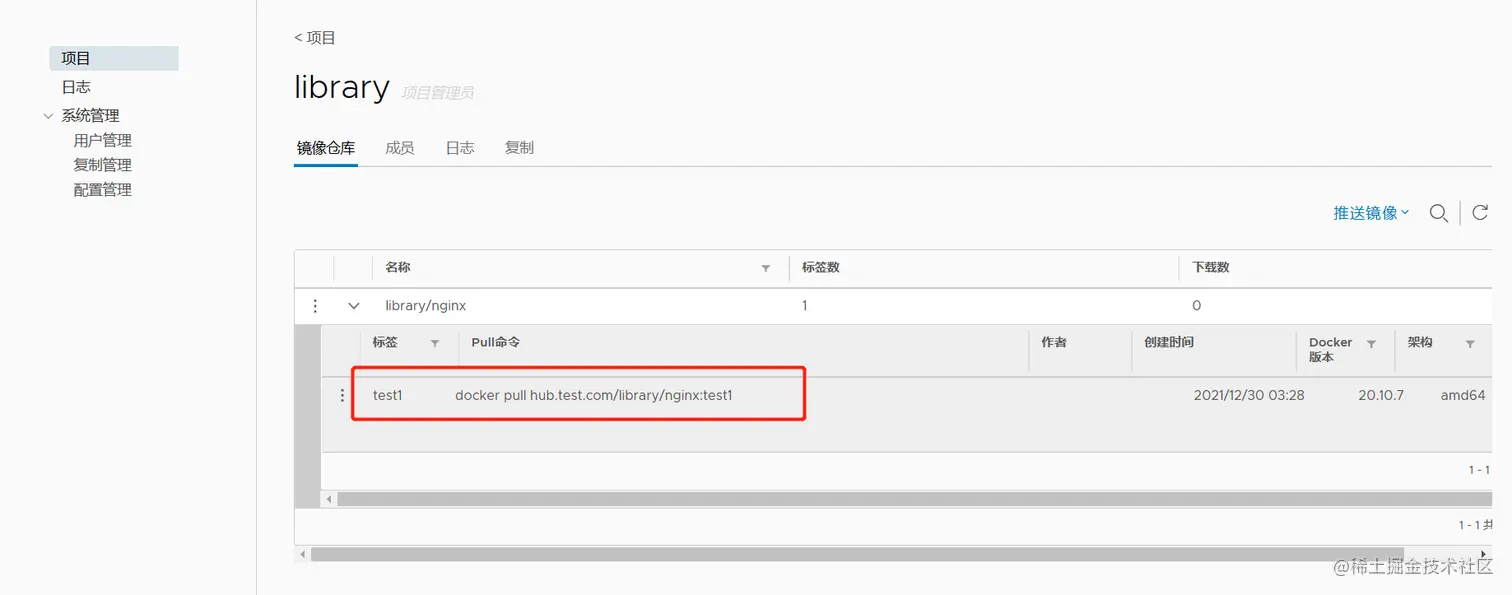The image size is (1512, 595).
Task: Click the test1 tag cell
Action: [387, 395]
